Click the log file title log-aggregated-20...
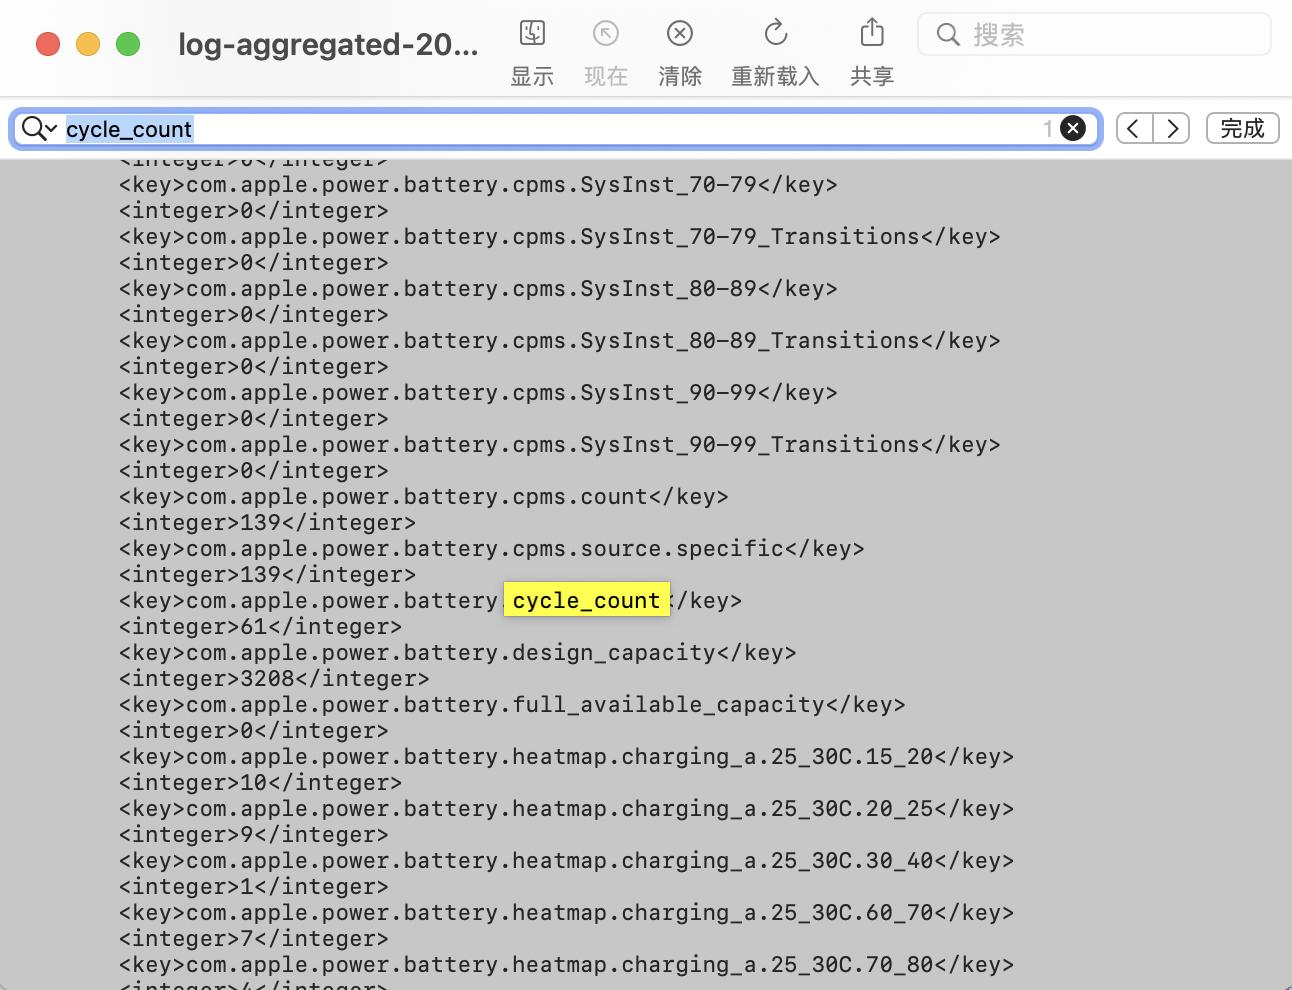Image resolution: width=1292 pixels, height=990 pixels. tap(329, 44)
